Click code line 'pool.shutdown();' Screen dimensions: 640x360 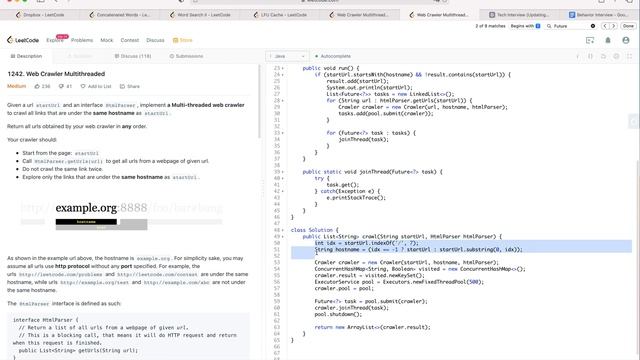coord(338,314)
